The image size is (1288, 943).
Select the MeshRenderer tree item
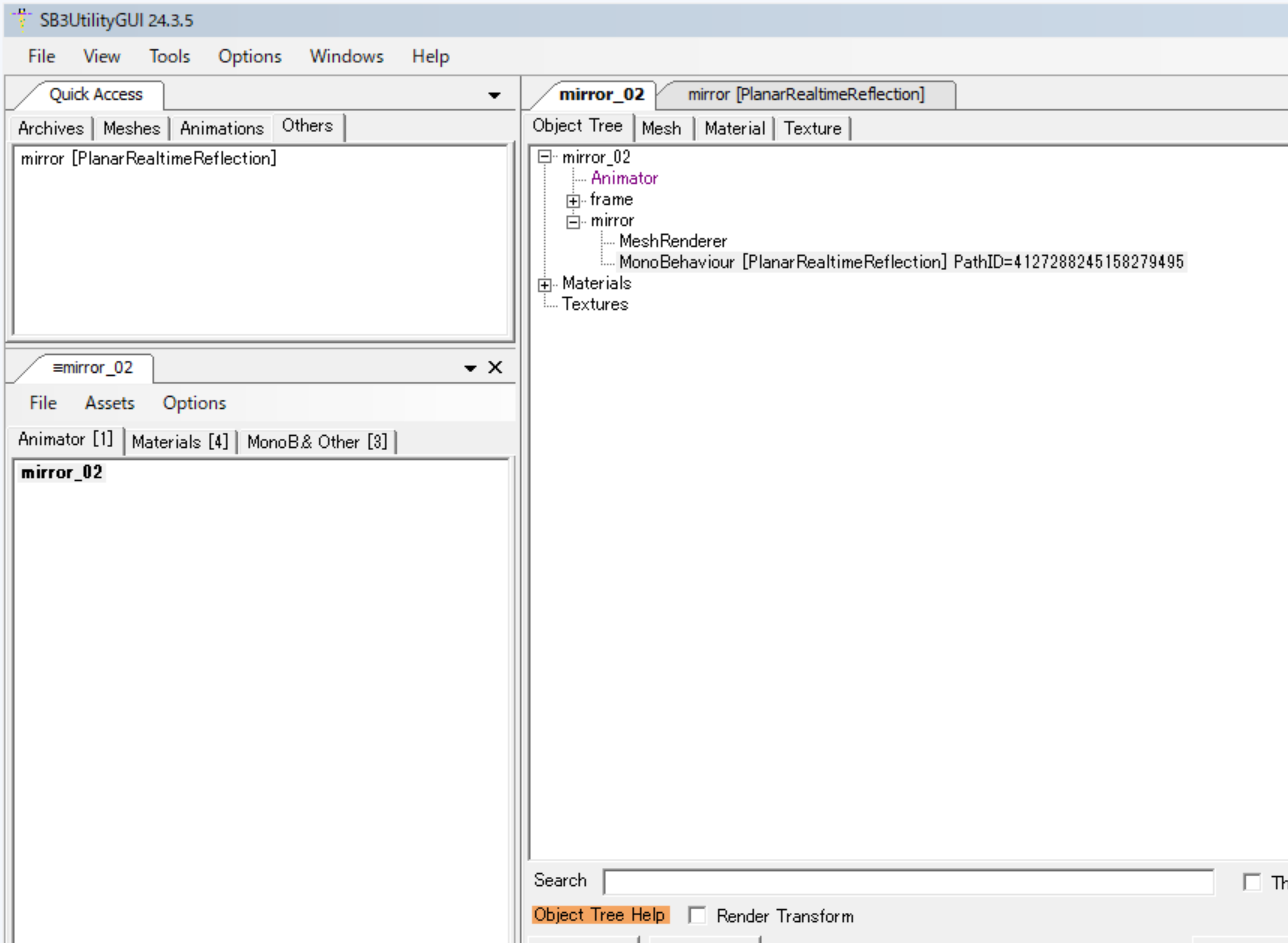click(673, 241)
